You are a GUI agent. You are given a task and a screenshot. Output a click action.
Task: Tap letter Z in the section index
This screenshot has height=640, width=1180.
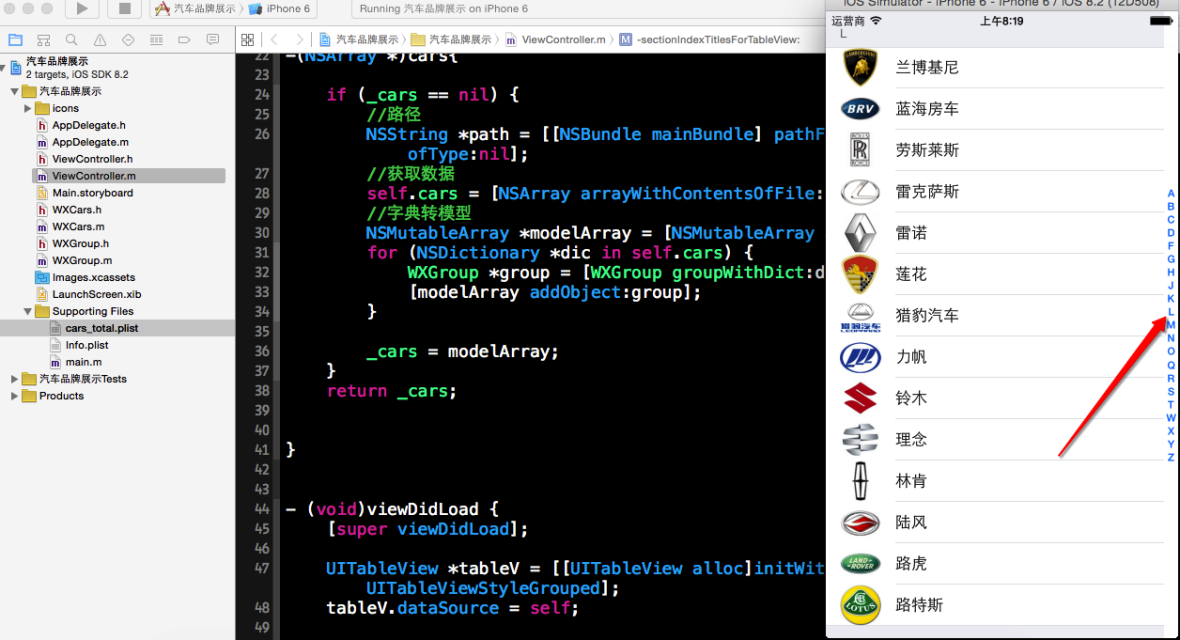[1171, 457]
